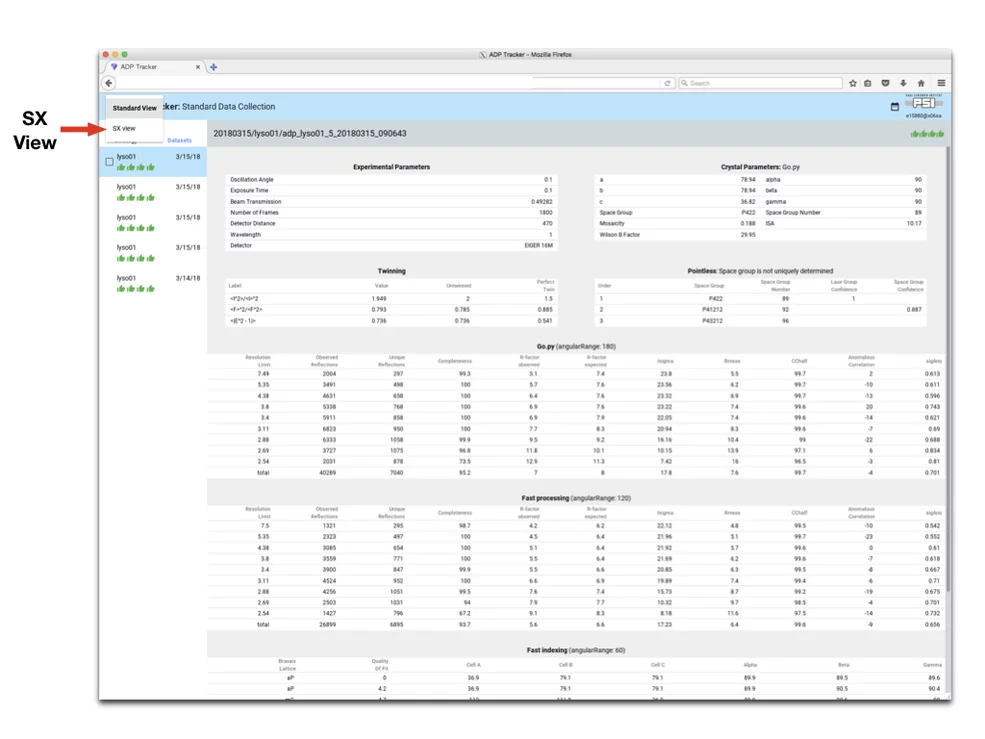The image size is (985, 739).
Task: Click Fast processing total reflections 26899
Action: click(x=328, y=625)
